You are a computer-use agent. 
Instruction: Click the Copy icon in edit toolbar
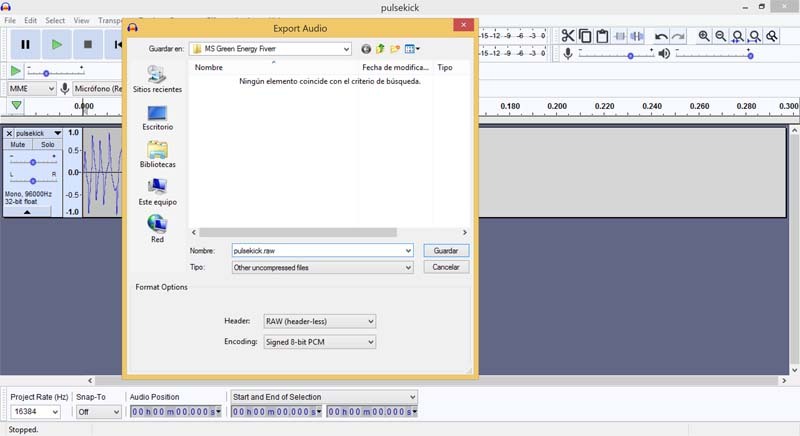[x=585, y=36]
